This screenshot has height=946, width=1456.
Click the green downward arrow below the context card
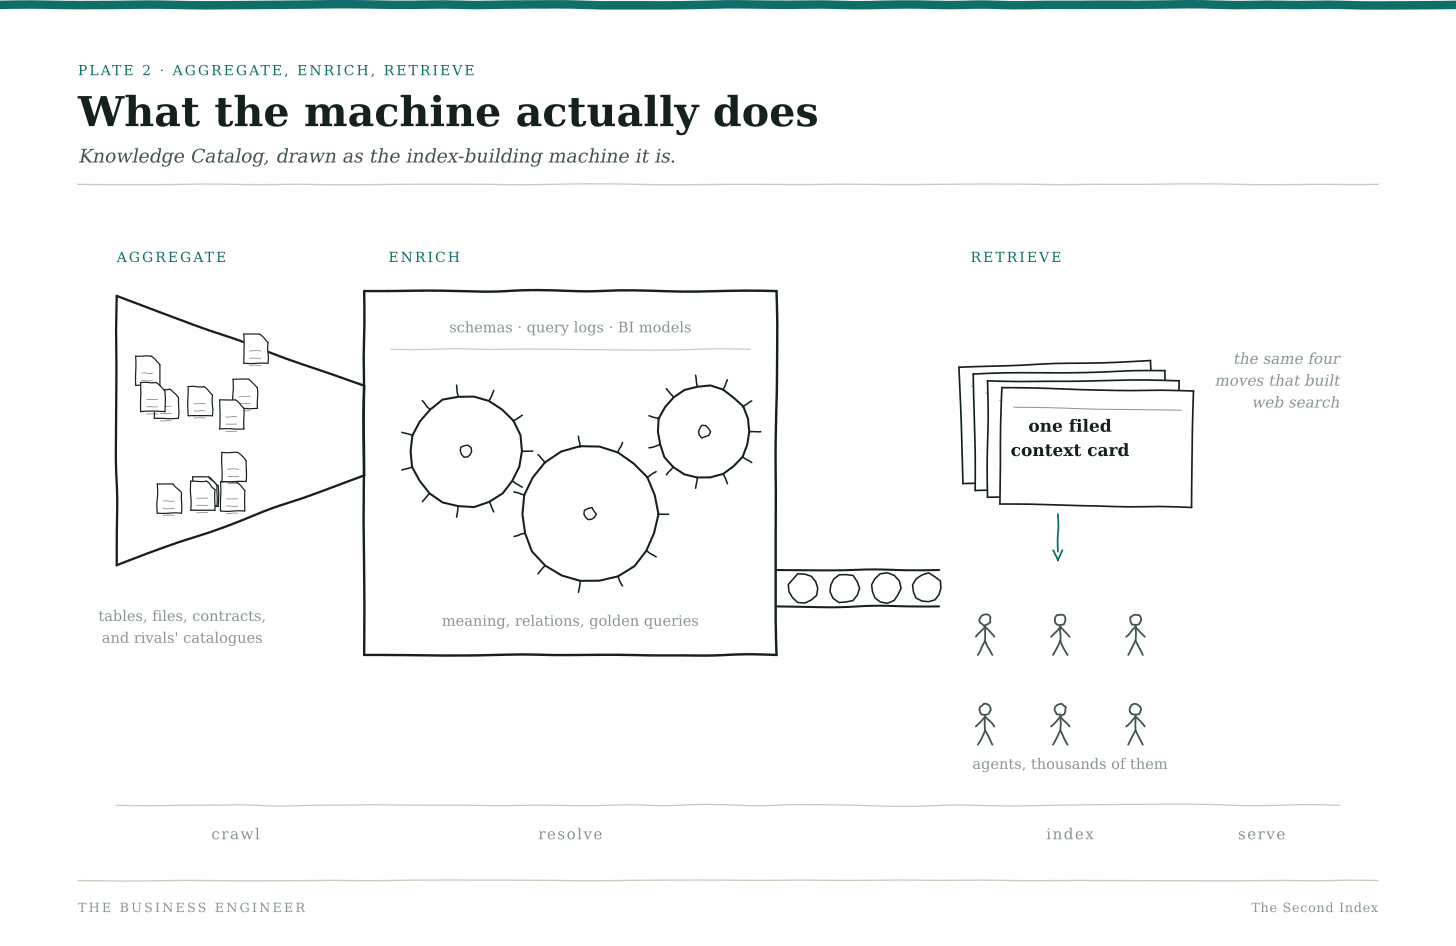click(1058, 538)
